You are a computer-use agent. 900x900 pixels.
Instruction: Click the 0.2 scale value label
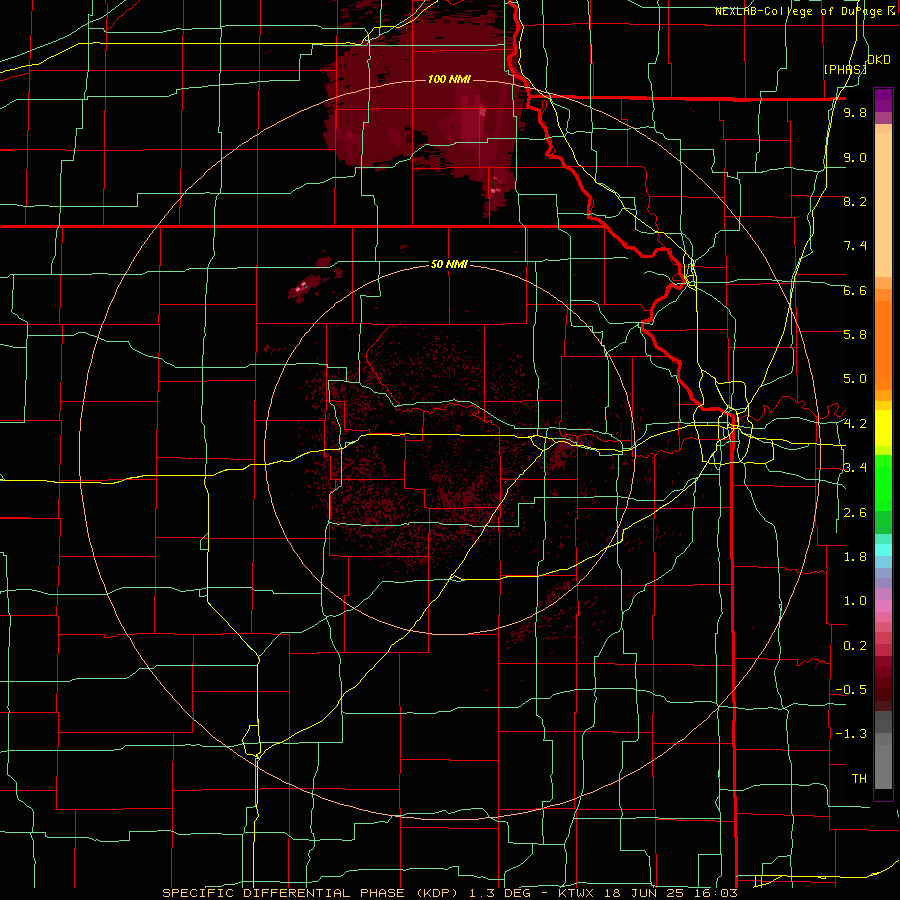coord(855,646)
